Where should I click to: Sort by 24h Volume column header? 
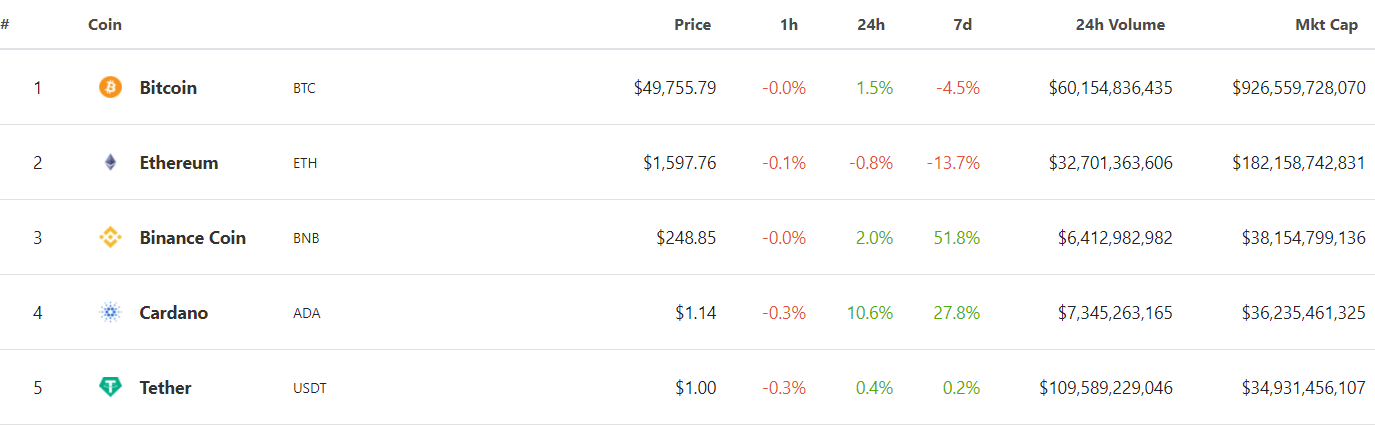point(1120,25)
